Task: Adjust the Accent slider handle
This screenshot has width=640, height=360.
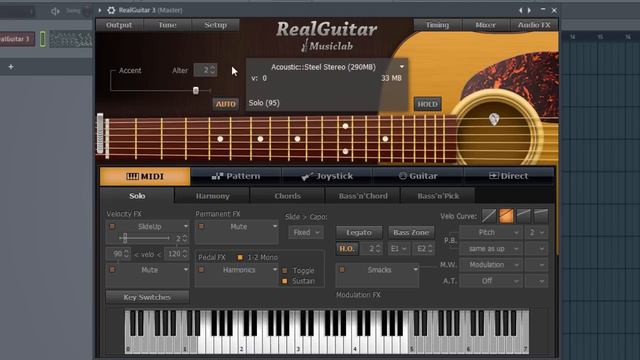Action: tap(196, 90)
